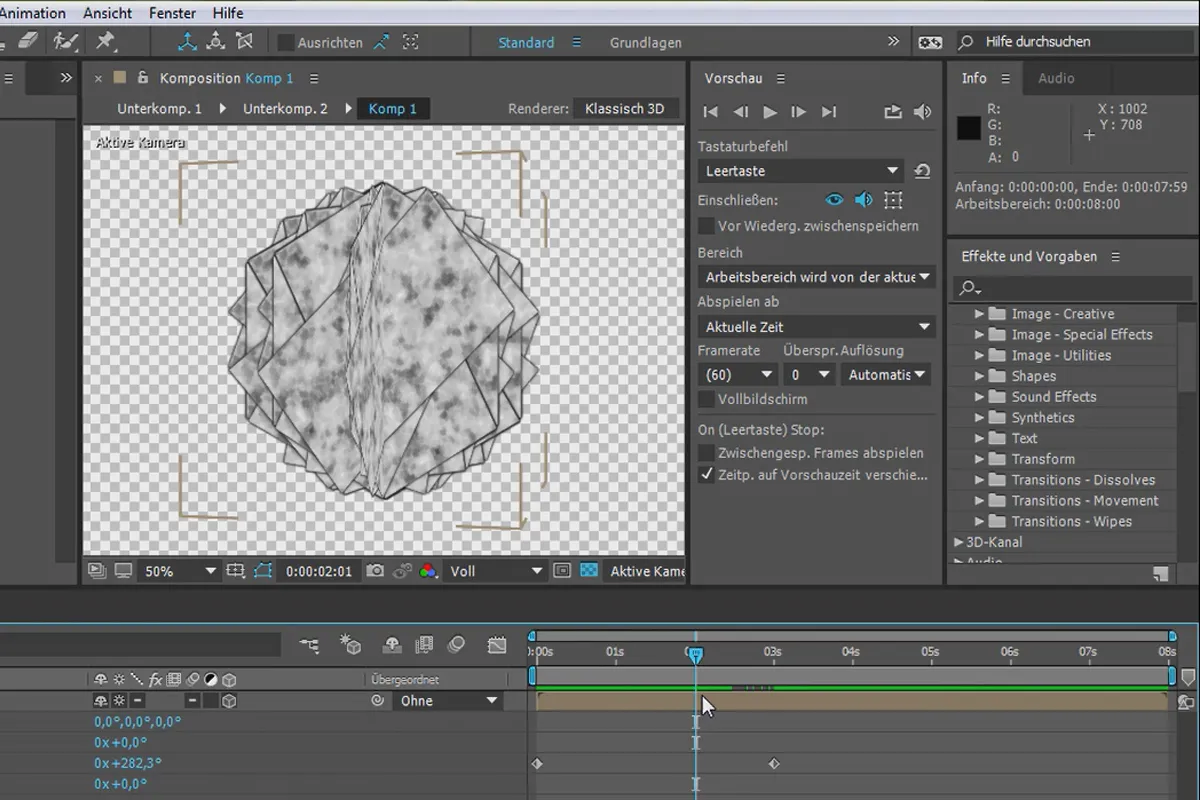Open the Standard workspace menu icon
This screenshot has width=1200, height=800.
[576, 43]
